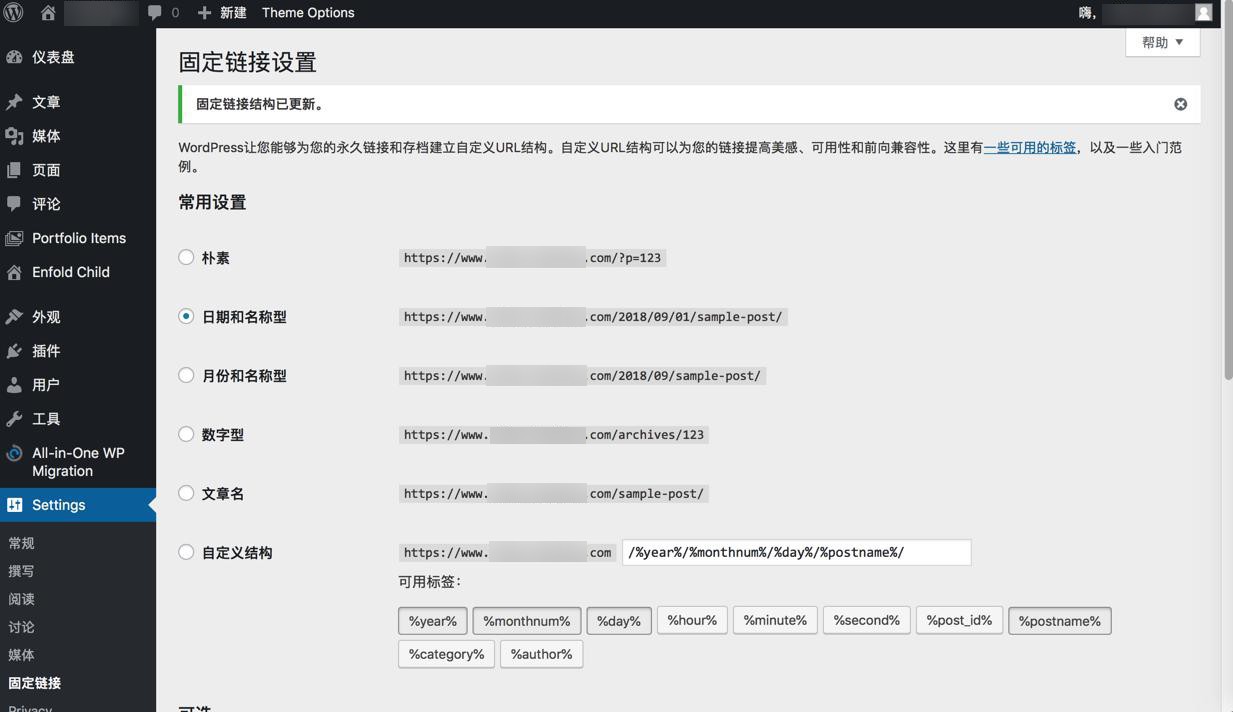Add the %monthnum% tag
This screenshot has width=1233, height=712.
tap(527, 621)
